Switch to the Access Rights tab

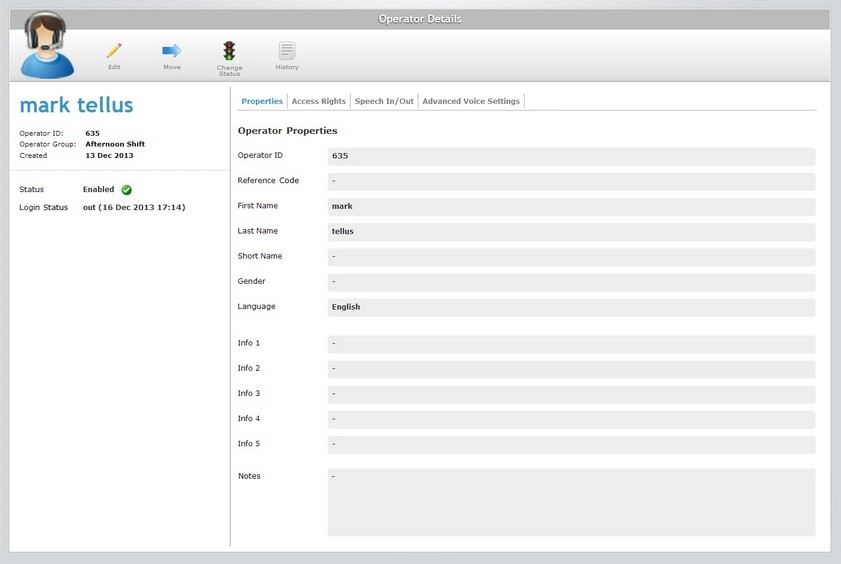tap(319, 101)
